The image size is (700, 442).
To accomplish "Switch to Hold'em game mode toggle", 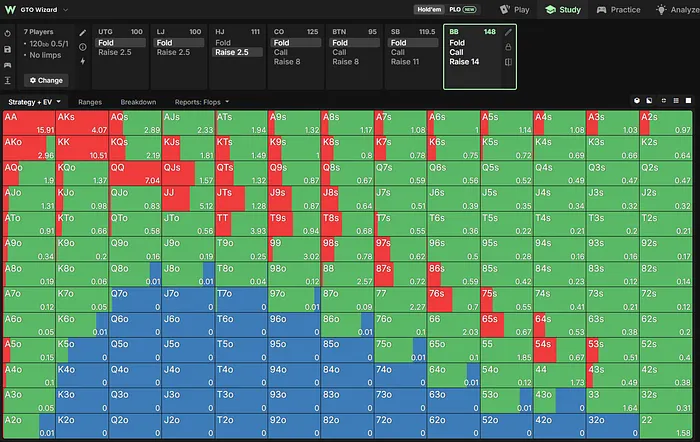I will coord(429,9).
